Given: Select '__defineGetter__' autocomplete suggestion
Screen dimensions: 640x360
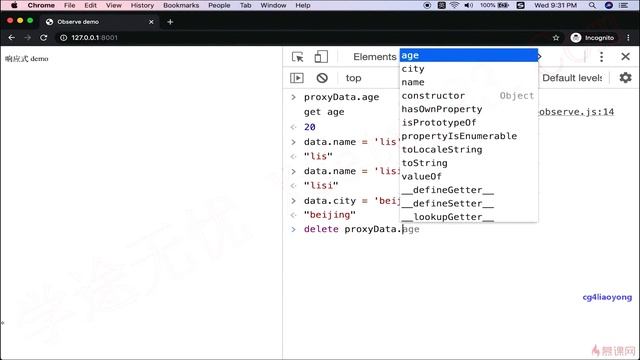Looking at the screenshot, I should (x=469, y=190).
